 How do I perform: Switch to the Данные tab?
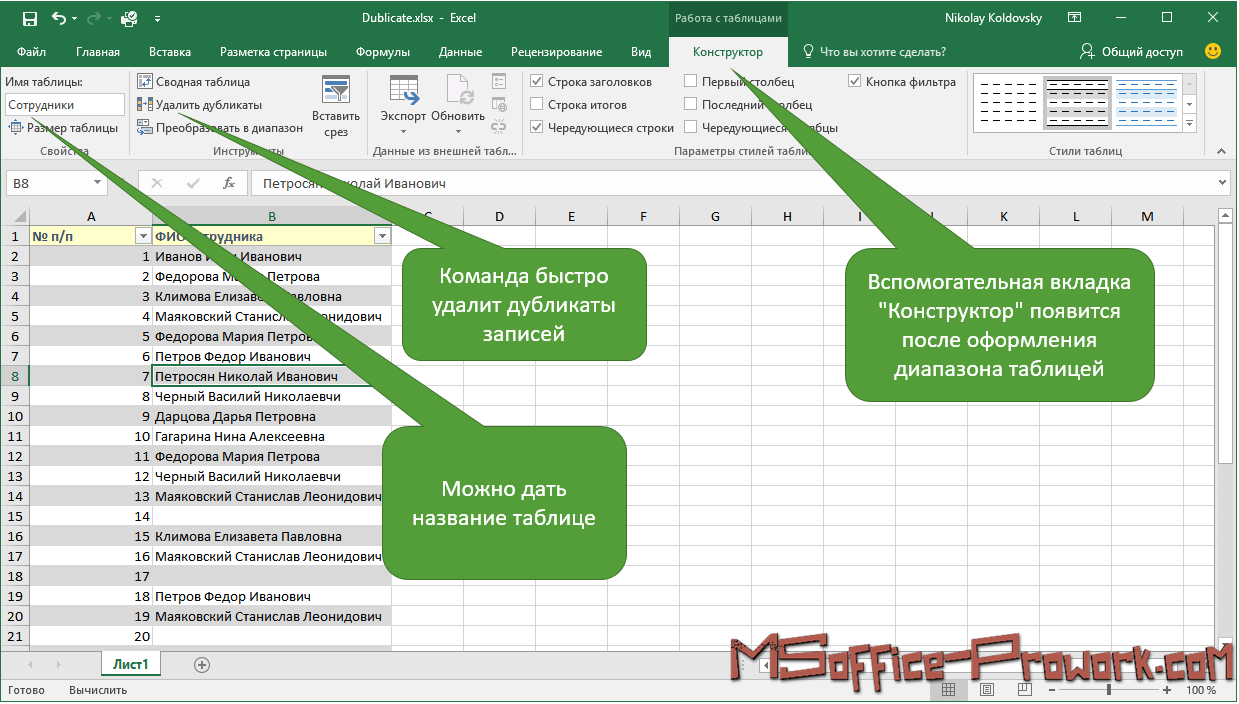460,52
